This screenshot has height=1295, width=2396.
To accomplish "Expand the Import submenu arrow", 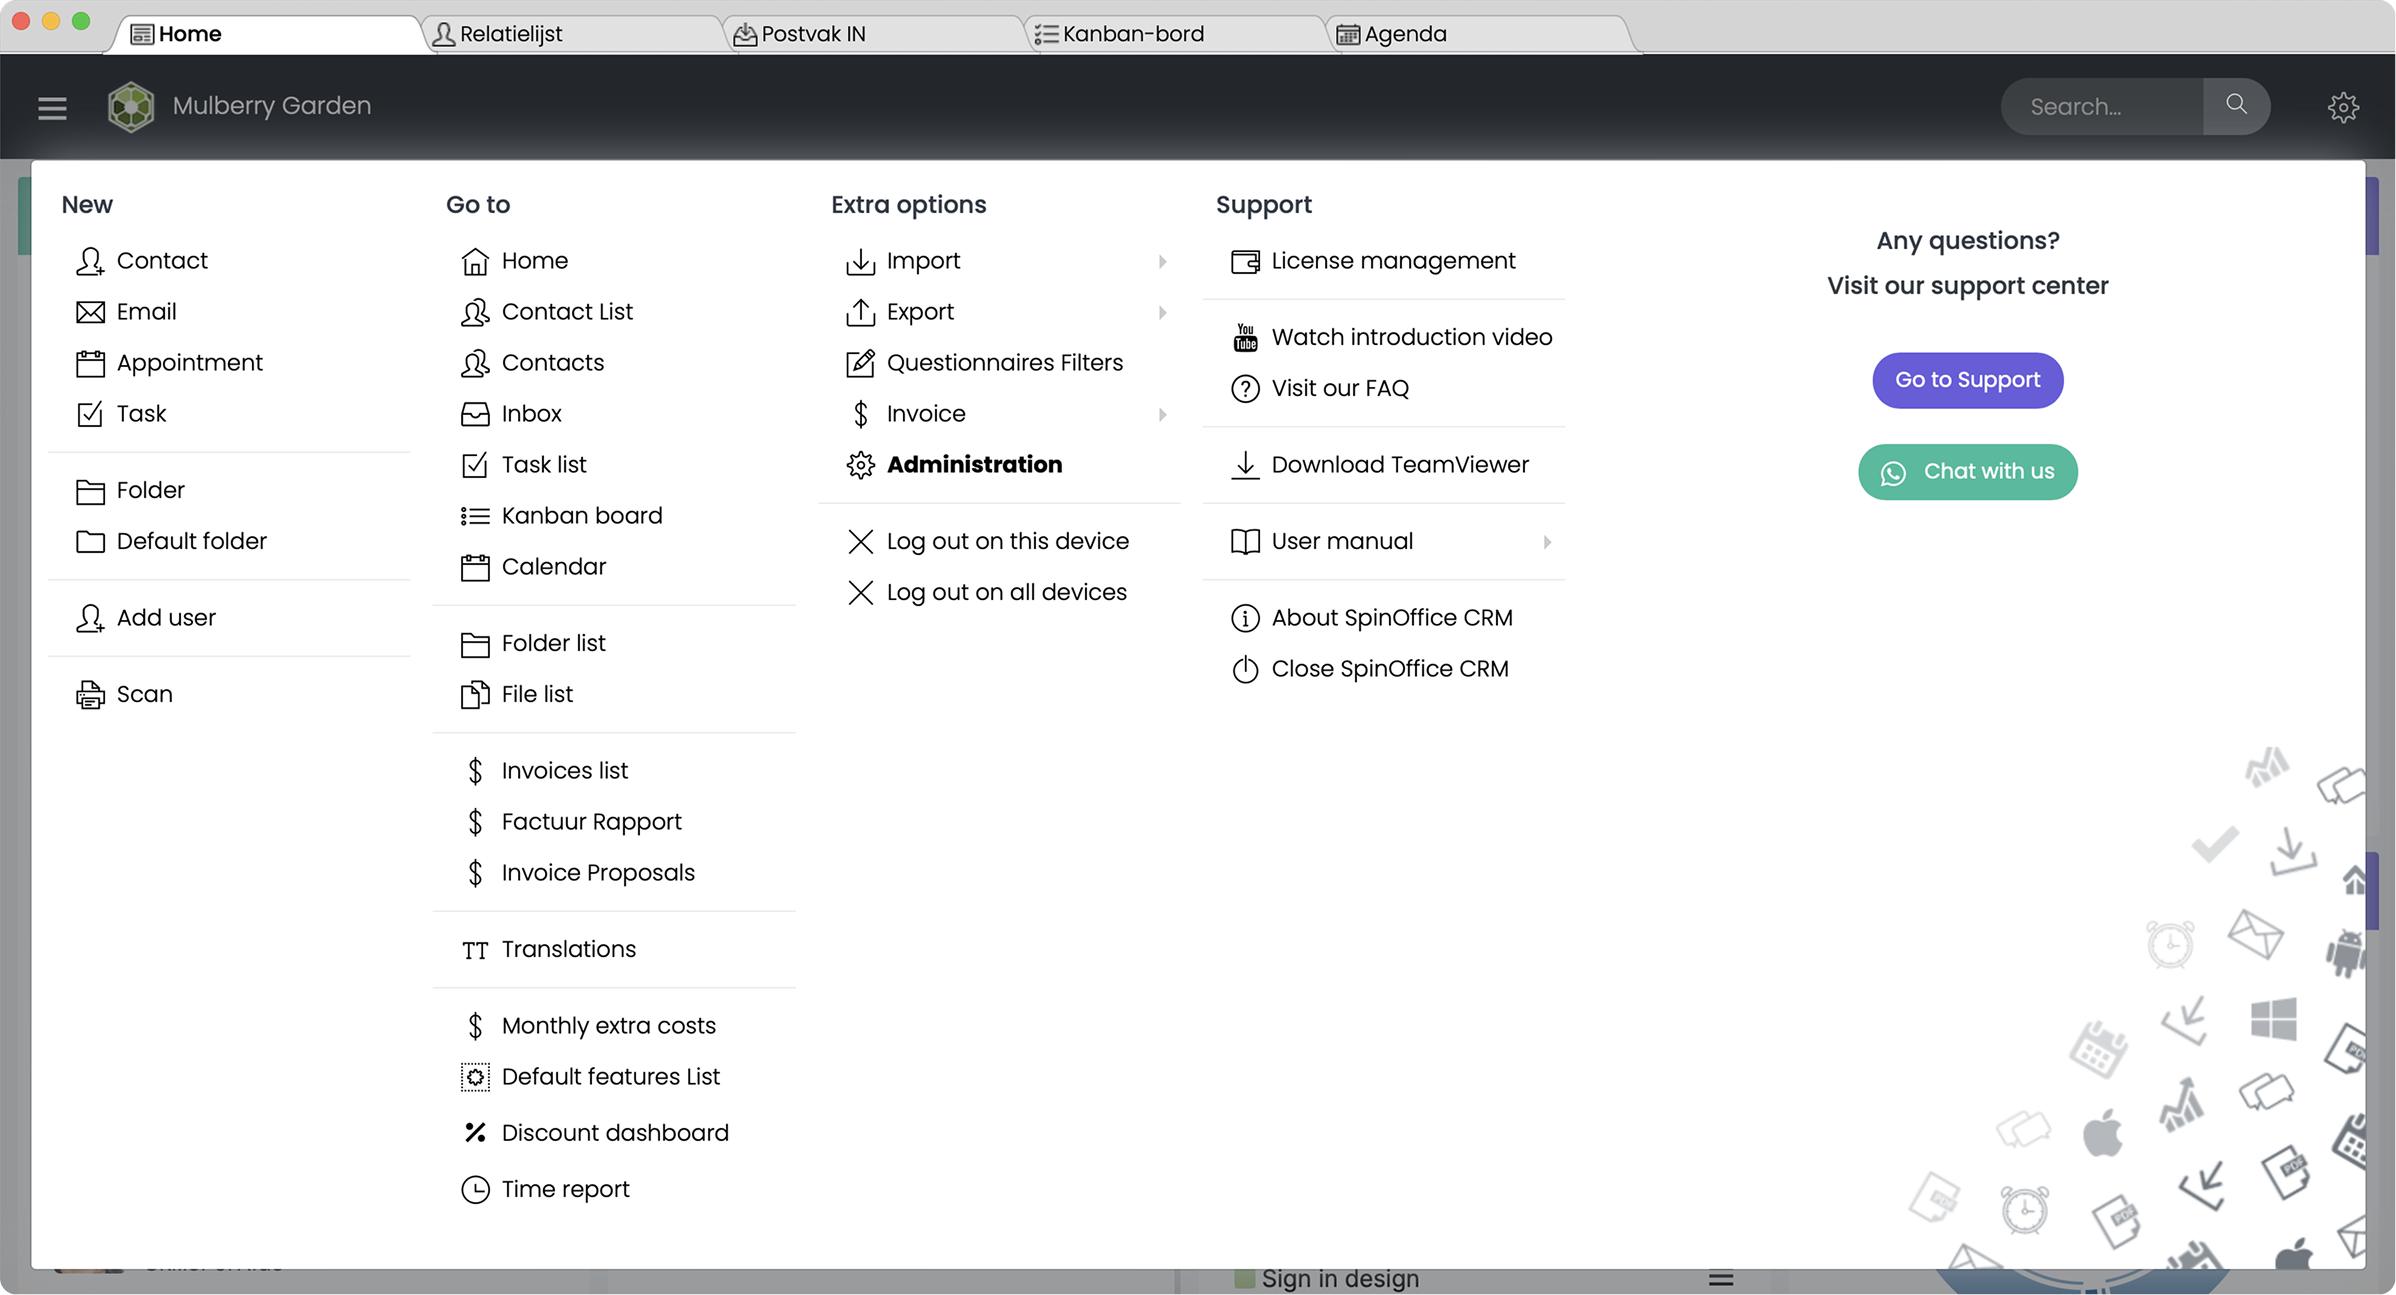I will click(1162, 261).
